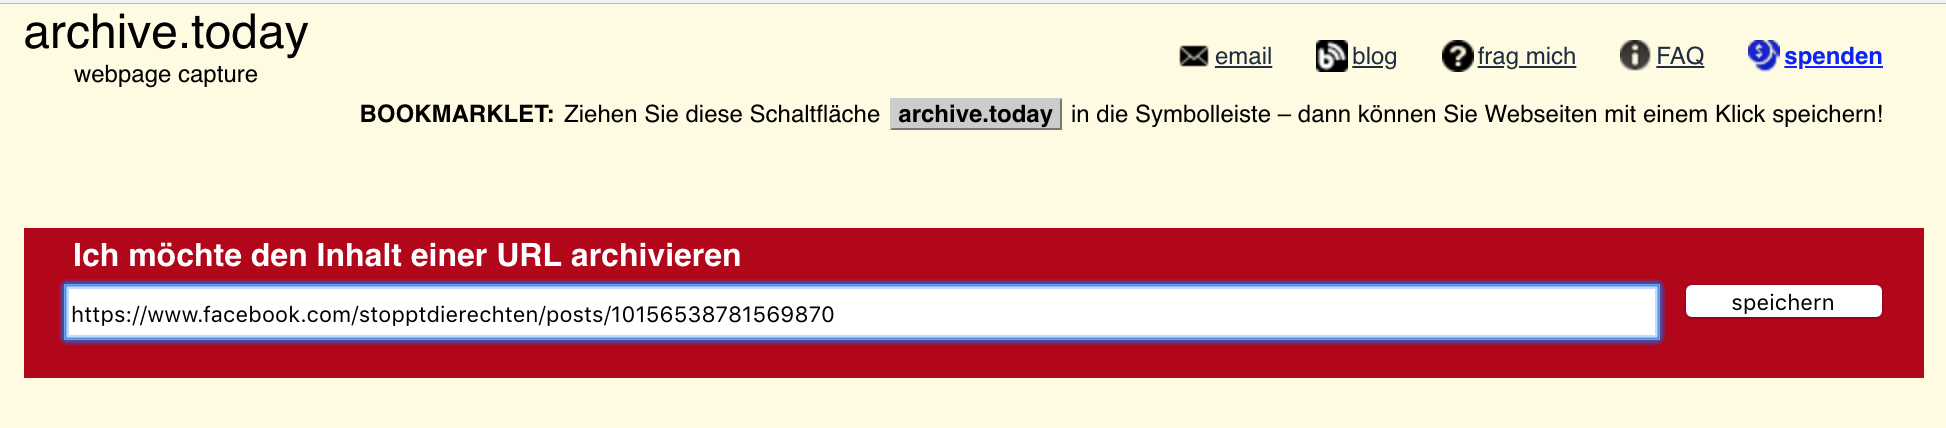Image resolution: width=1946 pixels, height=428 pixels.
Task: Click the speichern button to save URL
Action: tap(1783, 302)
